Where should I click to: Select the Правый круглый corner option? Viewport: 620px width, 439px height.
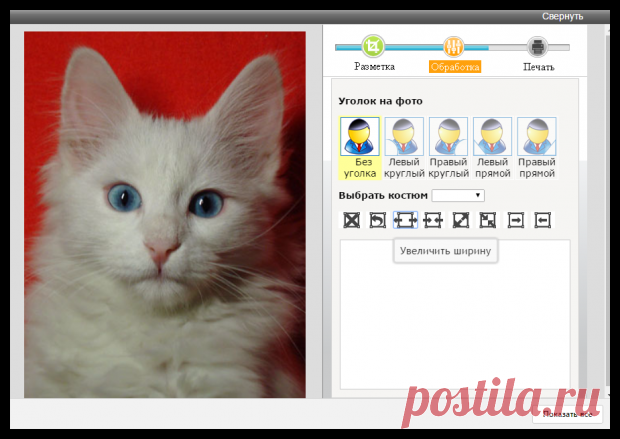click(x=448, y=148)
